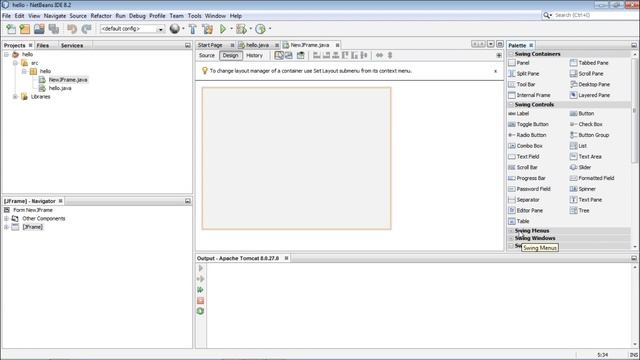Expand the Swing Windows palette category
This screenshot has height=360, width=640.
[511, 238]
